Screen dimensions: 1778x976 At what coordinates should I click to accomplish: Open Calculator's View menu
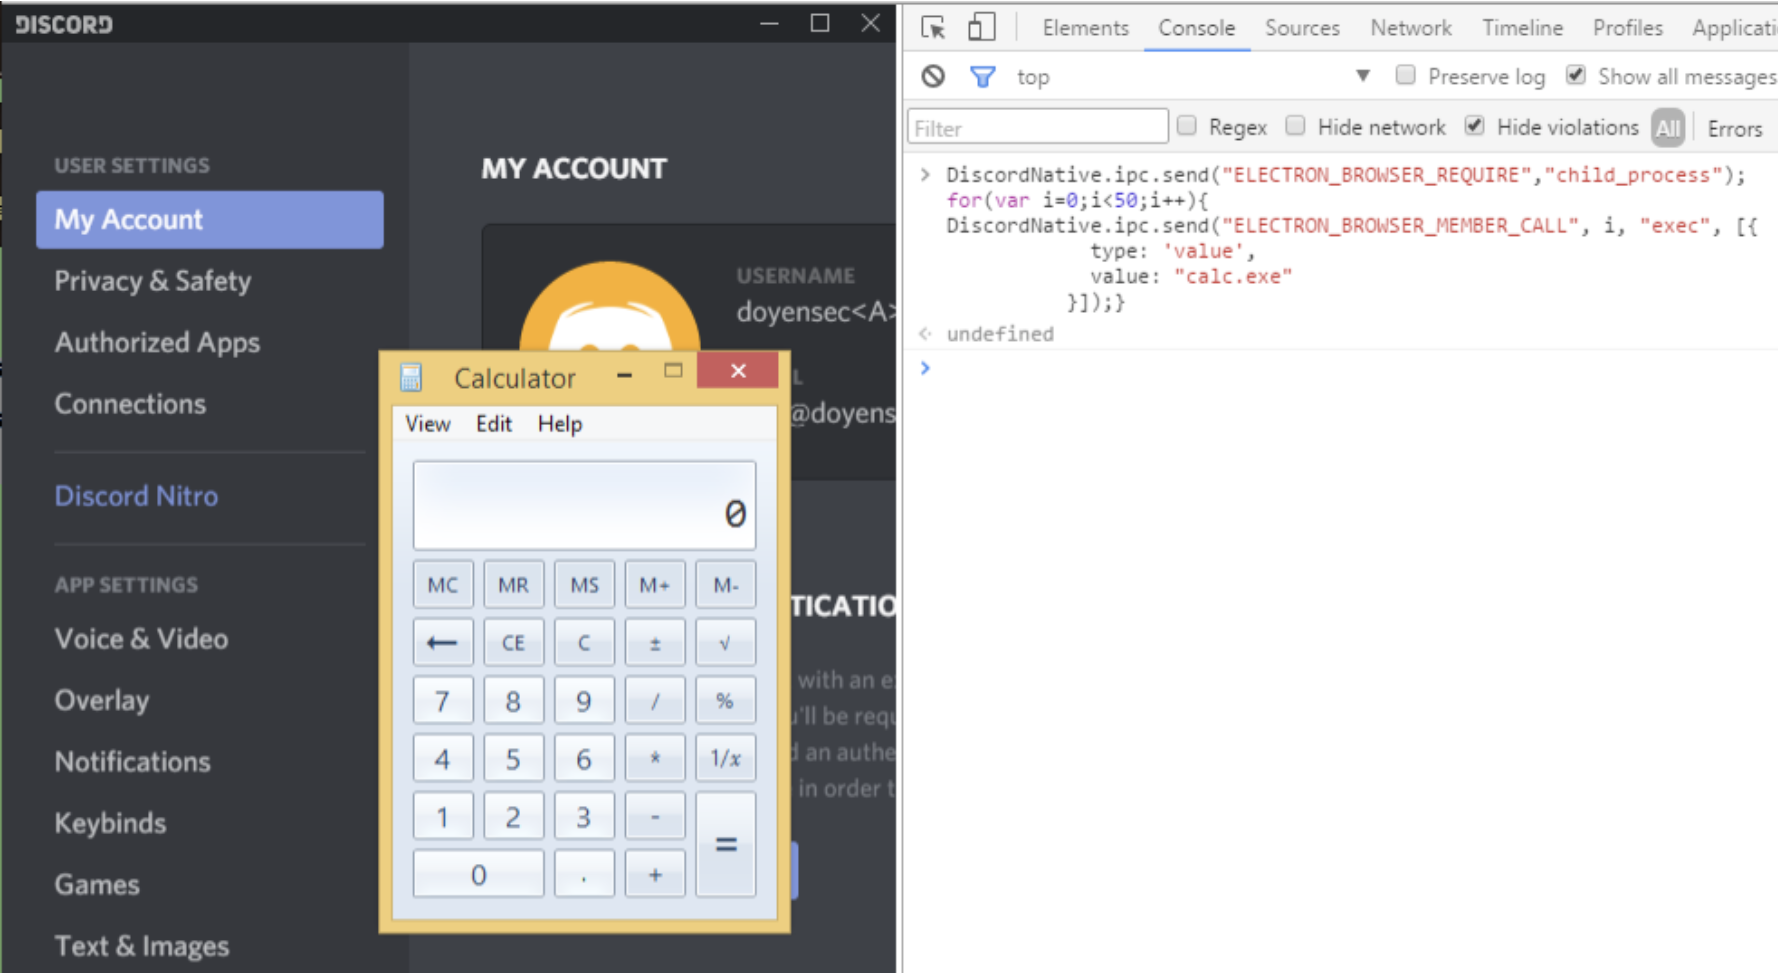428,424
